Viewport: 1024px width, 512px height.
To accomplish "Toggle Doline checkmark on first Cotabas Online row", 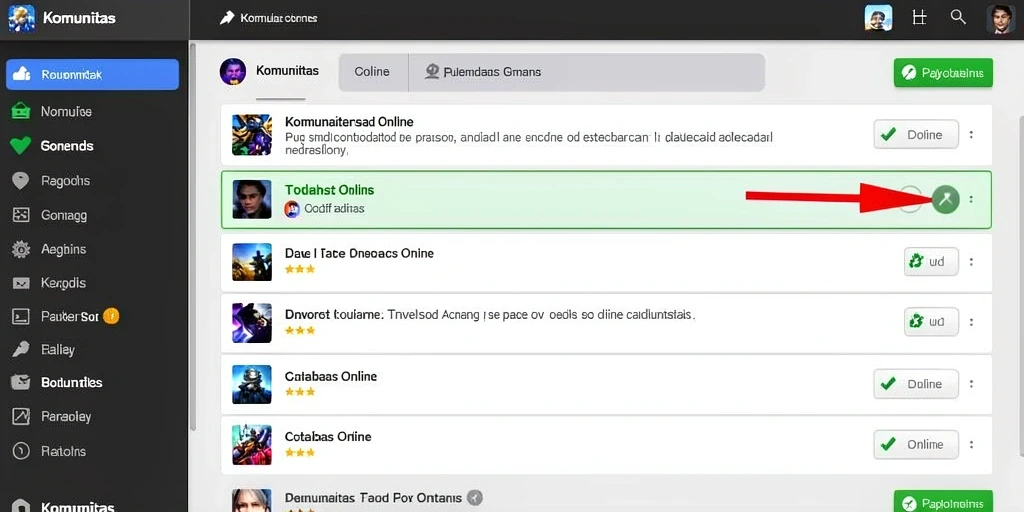I will pos(916,384).
